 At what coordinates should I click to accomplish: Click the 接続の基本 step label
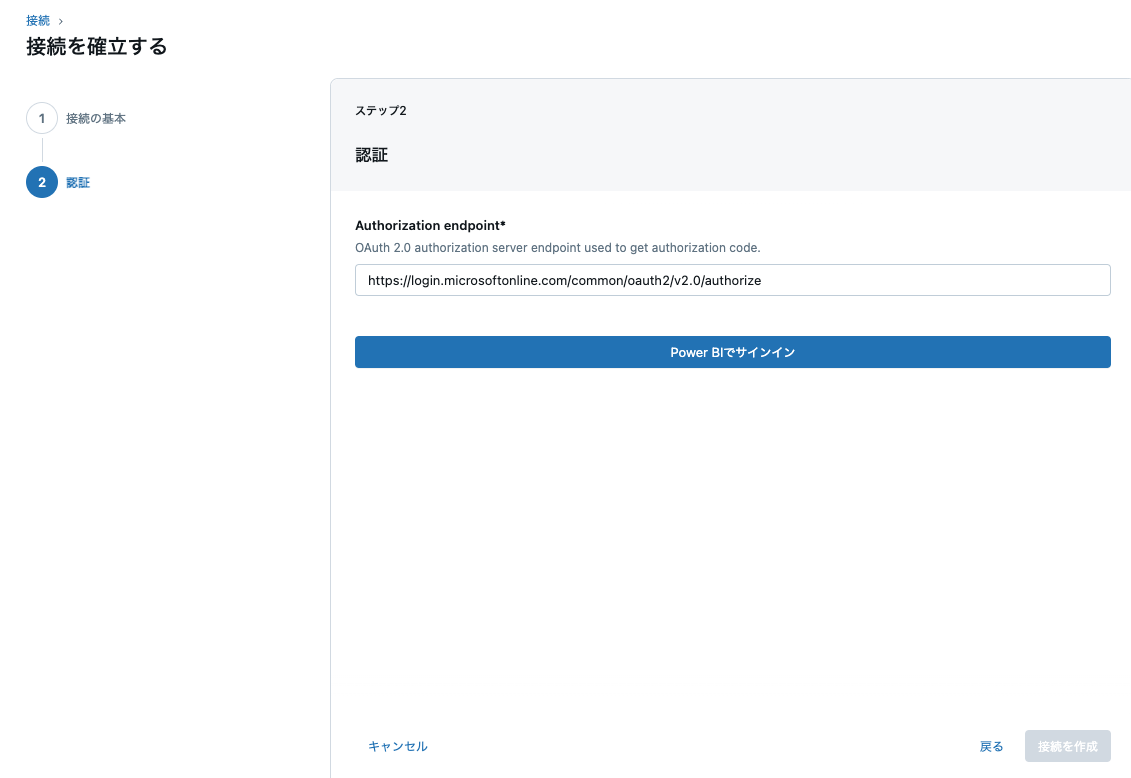(96, 118)
